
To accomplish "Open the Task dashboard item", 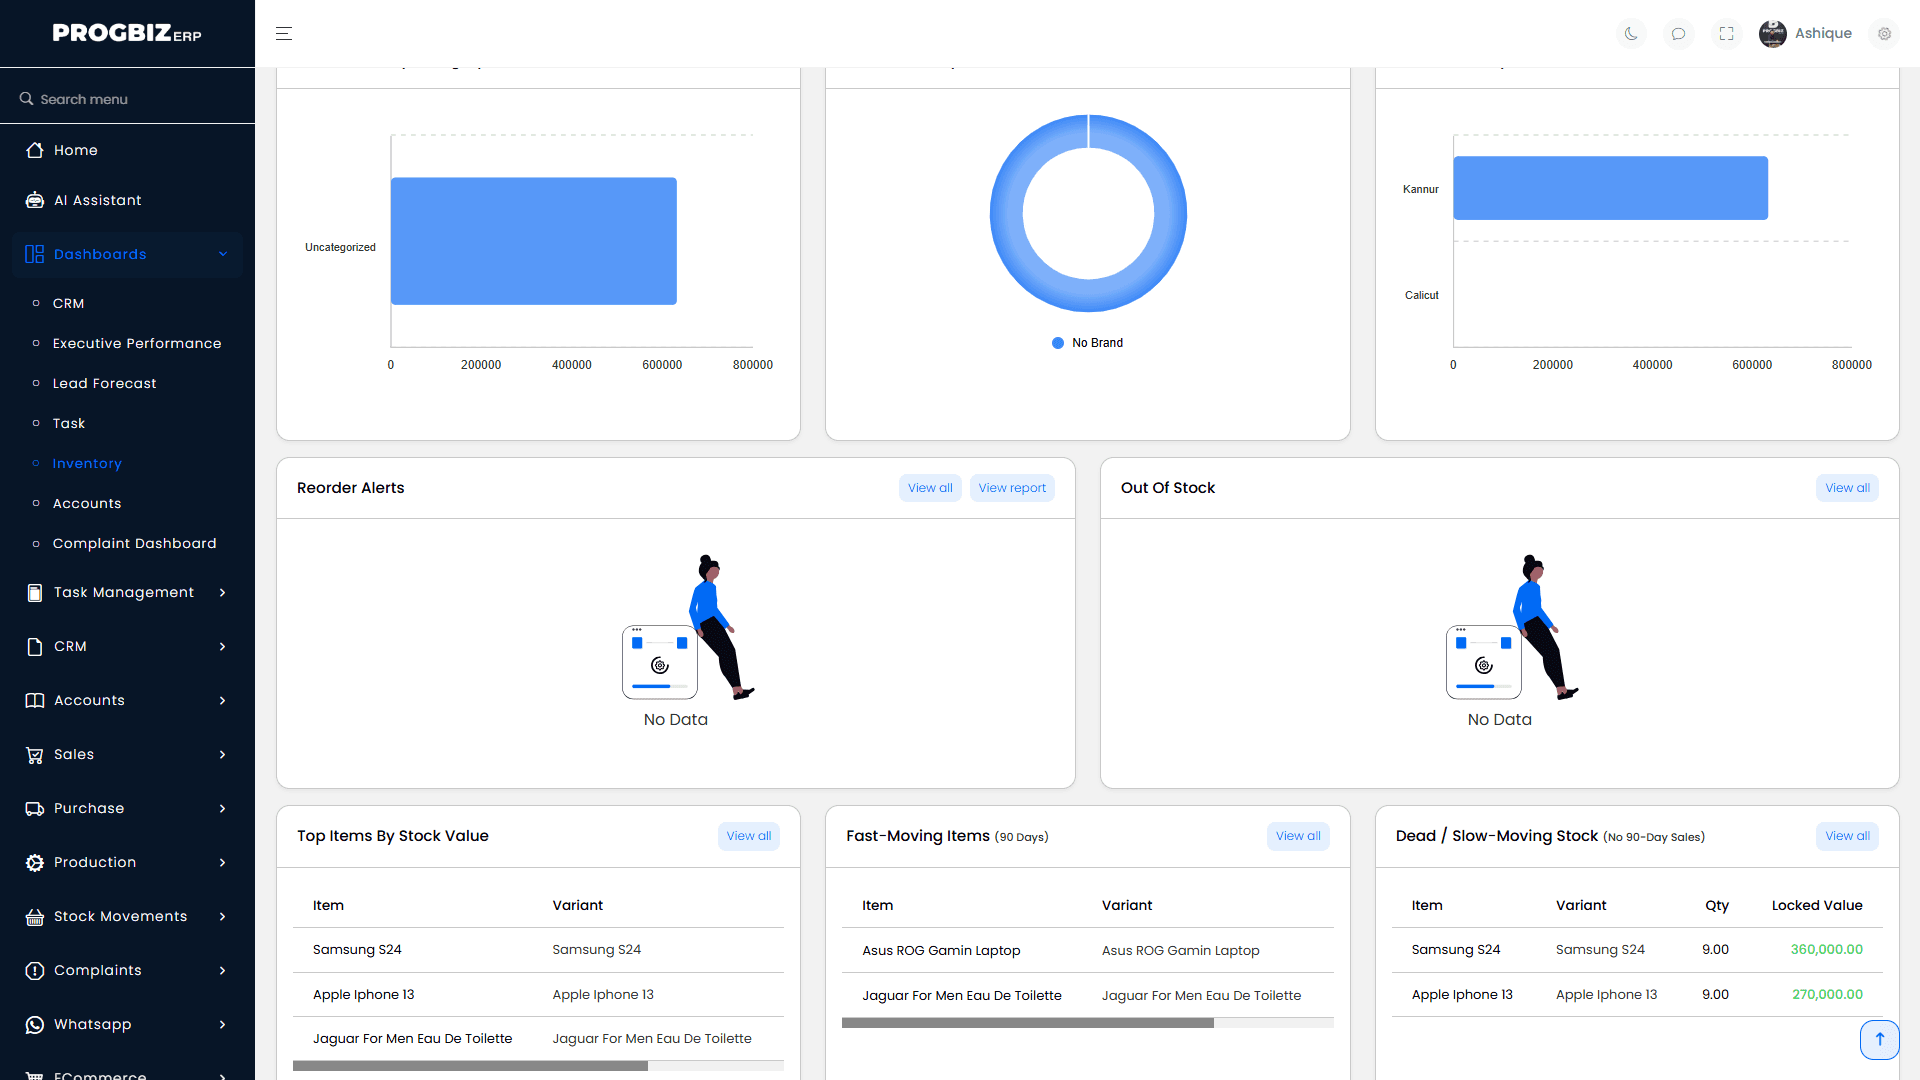I will click(x=68, y=423).
